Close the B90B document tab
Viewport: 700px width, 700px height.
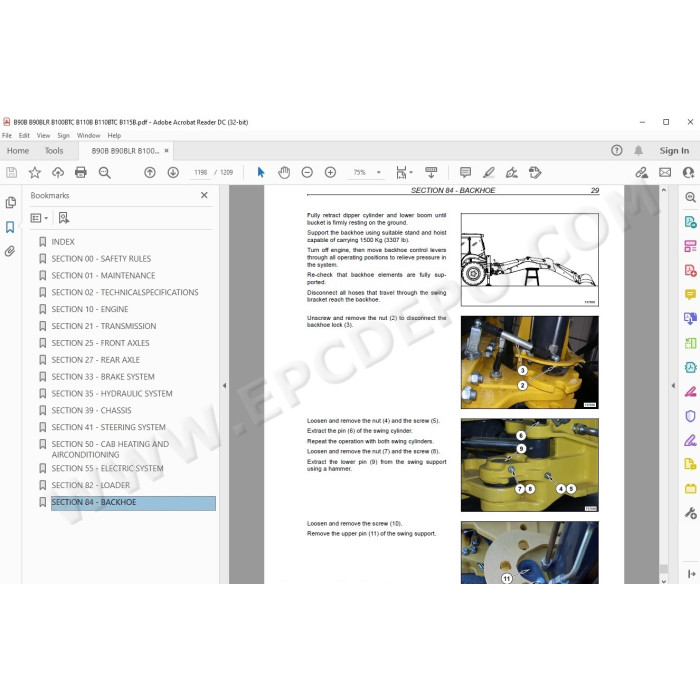coord(167,151)
